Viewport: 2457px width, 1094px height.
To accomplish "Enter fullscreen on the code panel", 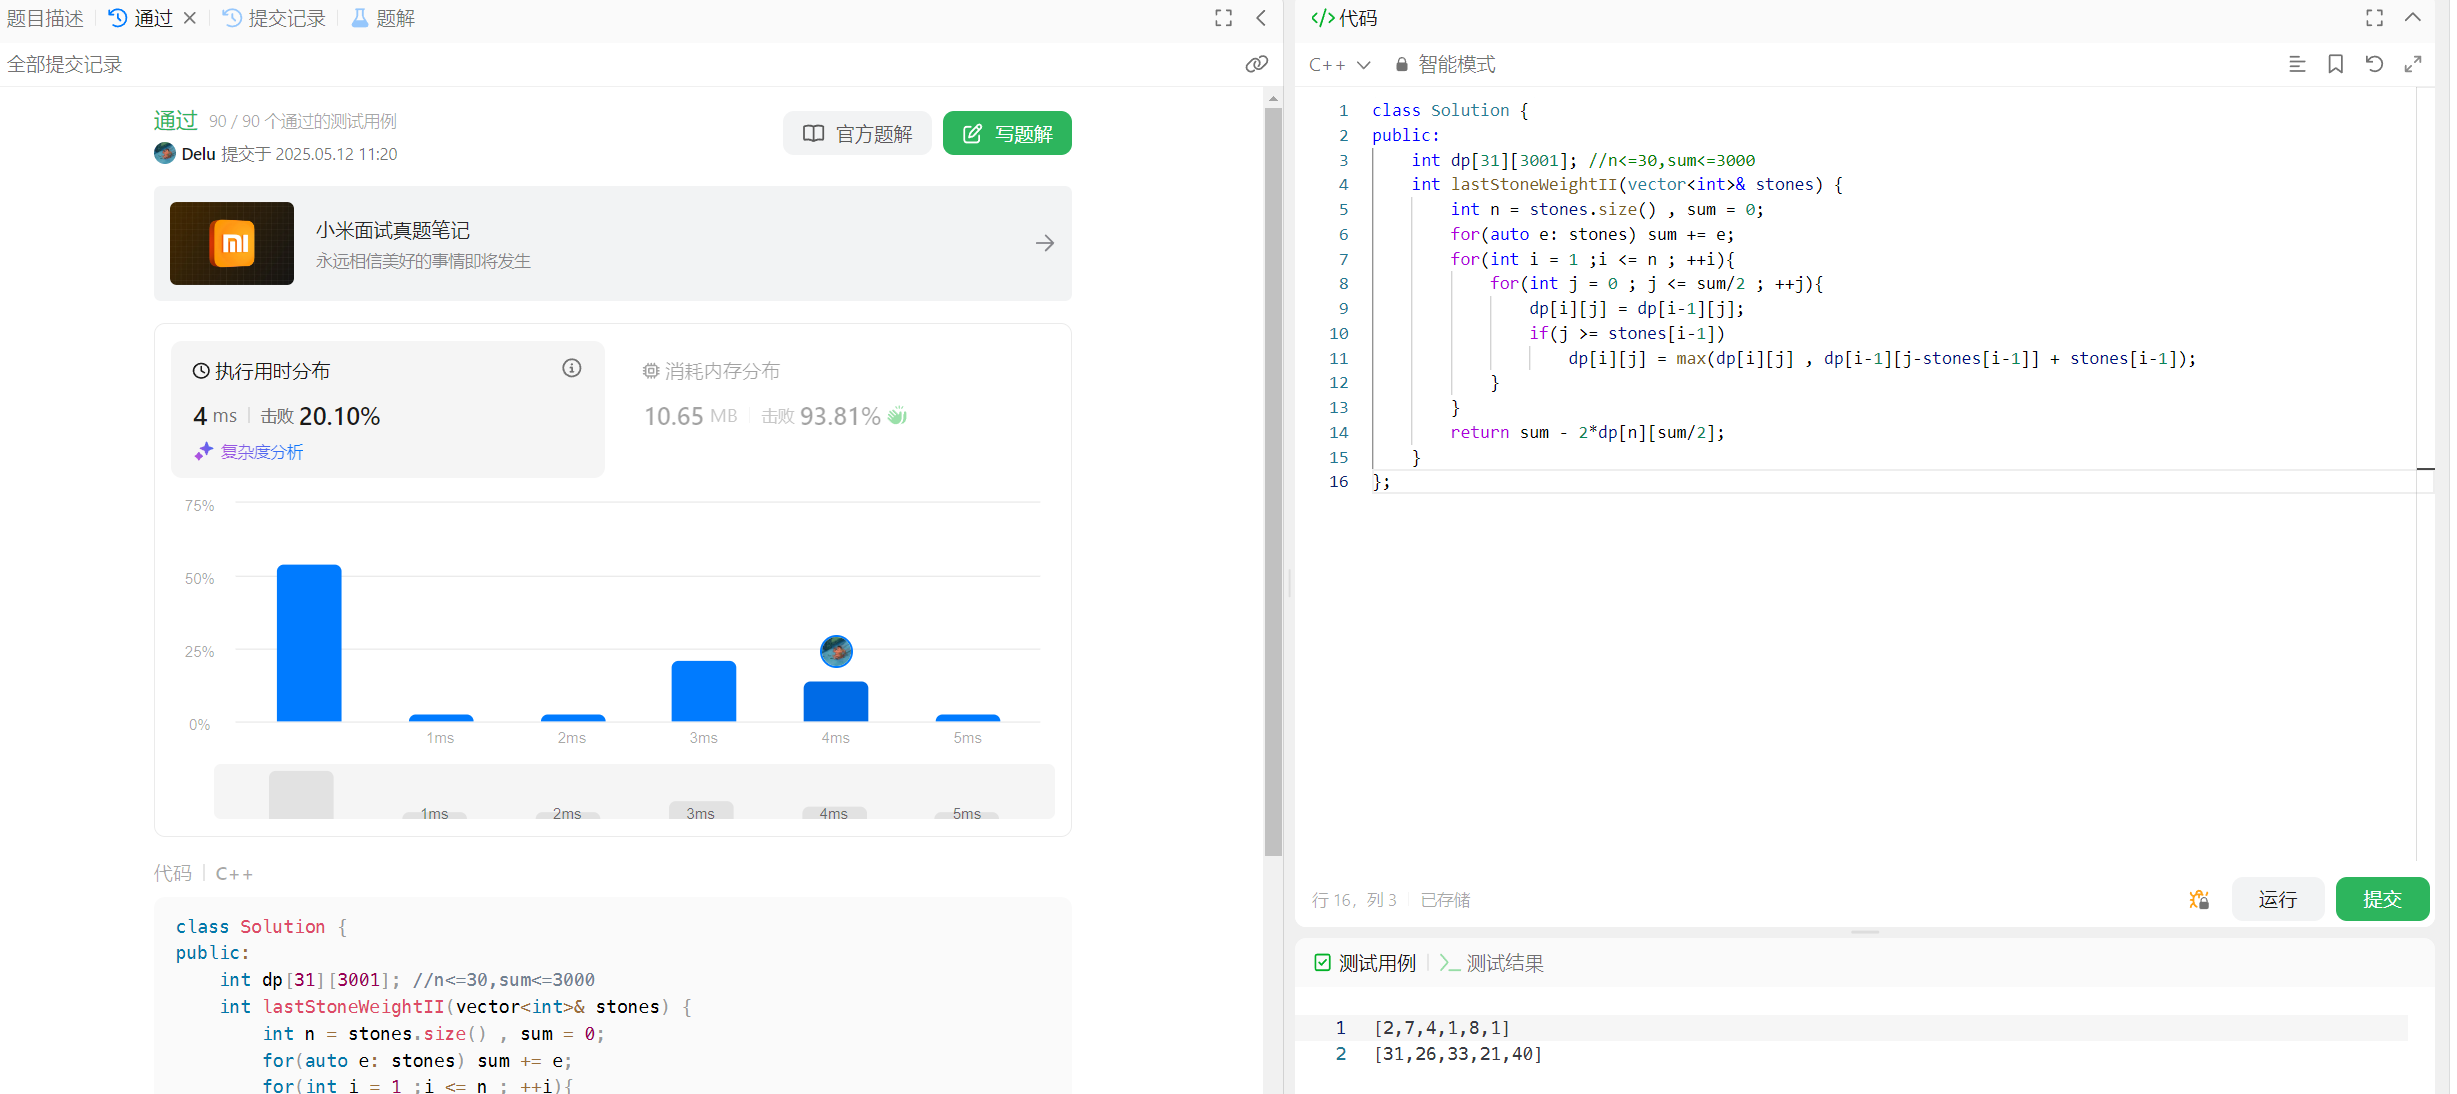I will click(2374, 18).
